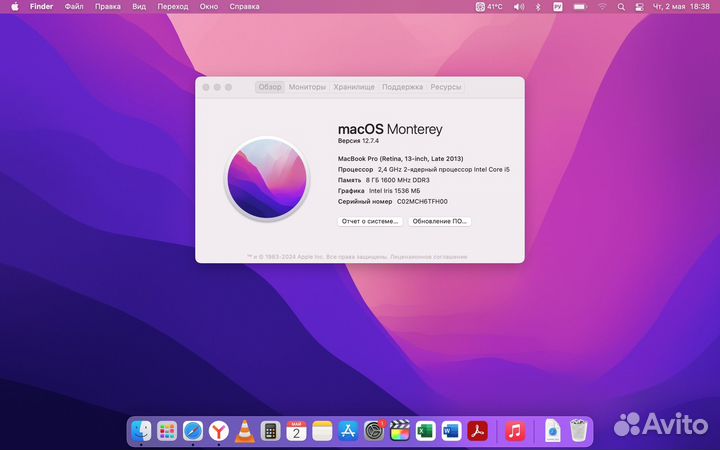
Task: Open Calculator from the Dock
Action: pyautogui.click(x=270, y=431)
